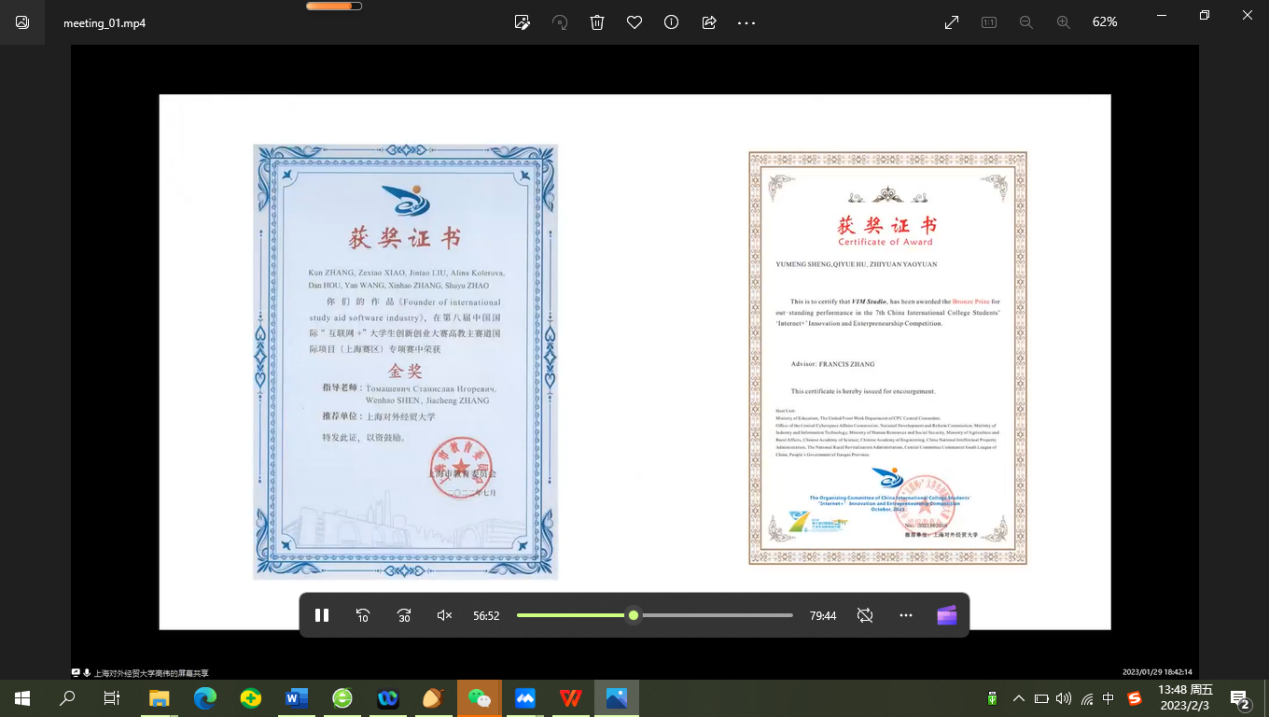
Task: Add this video to favorites
Action: pos(634,22)
